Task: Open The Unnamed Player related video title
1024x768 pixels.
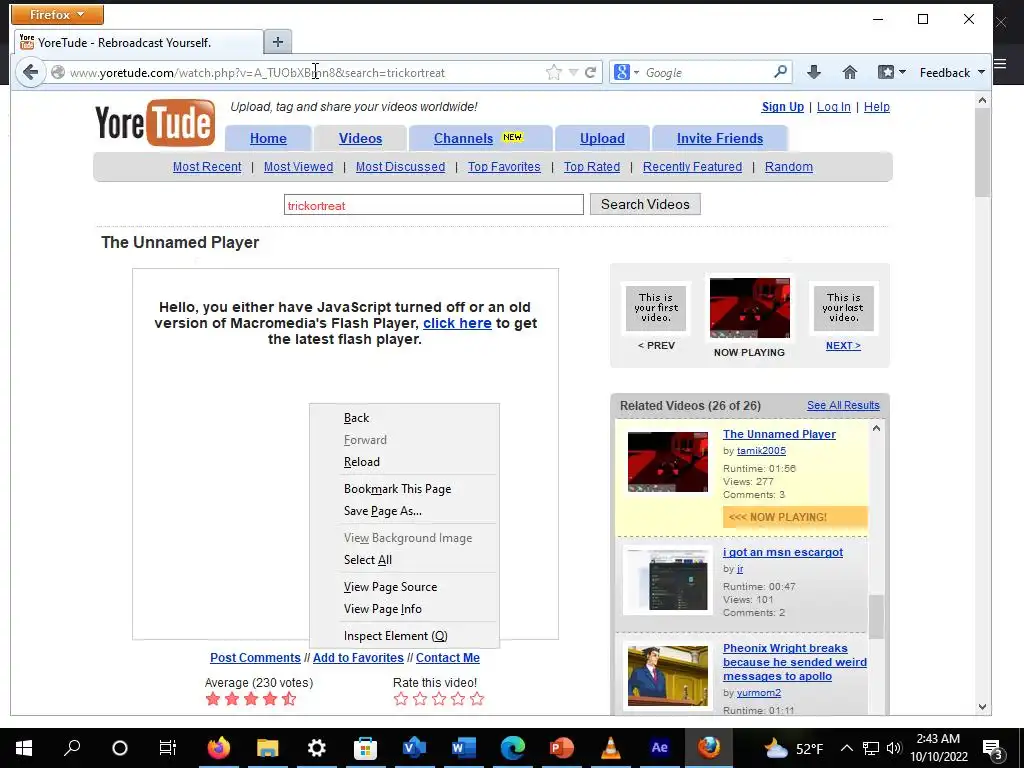Action: [x=779, y=434]
